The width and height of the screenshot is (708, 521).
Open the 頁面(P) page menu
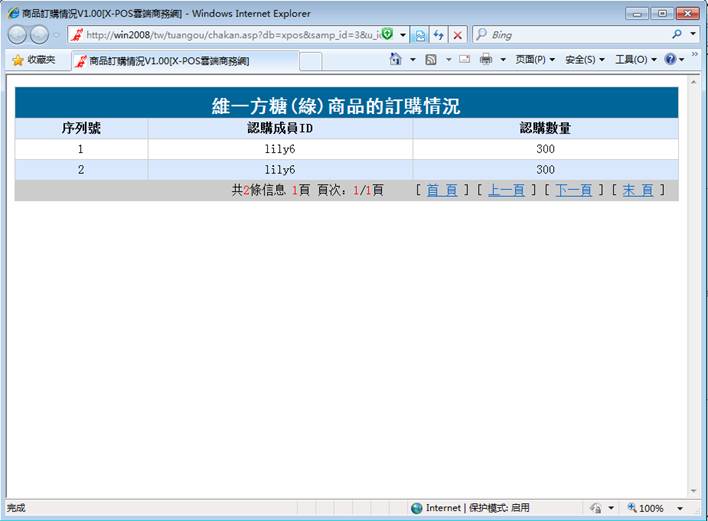coord(535,60)
